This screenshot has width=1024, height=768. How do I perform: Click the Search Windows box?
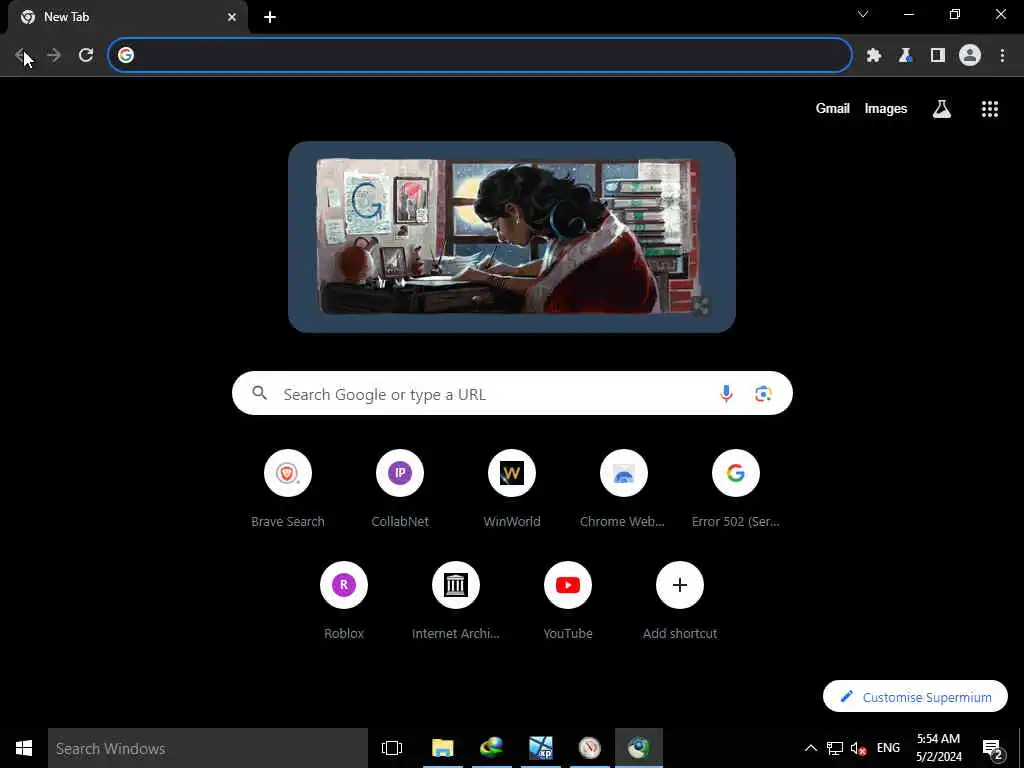pos(208,748)
